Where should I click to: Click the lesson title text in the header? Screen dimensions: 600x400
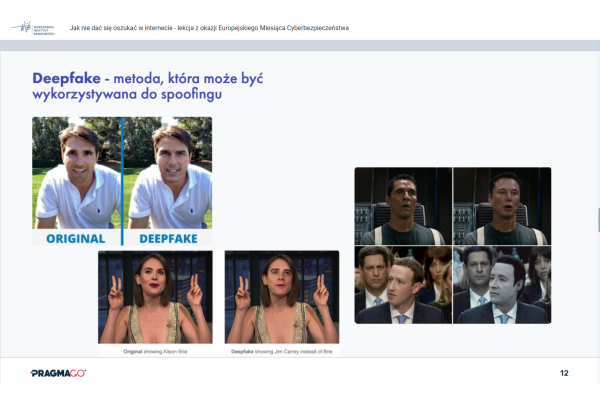point(210,27)
